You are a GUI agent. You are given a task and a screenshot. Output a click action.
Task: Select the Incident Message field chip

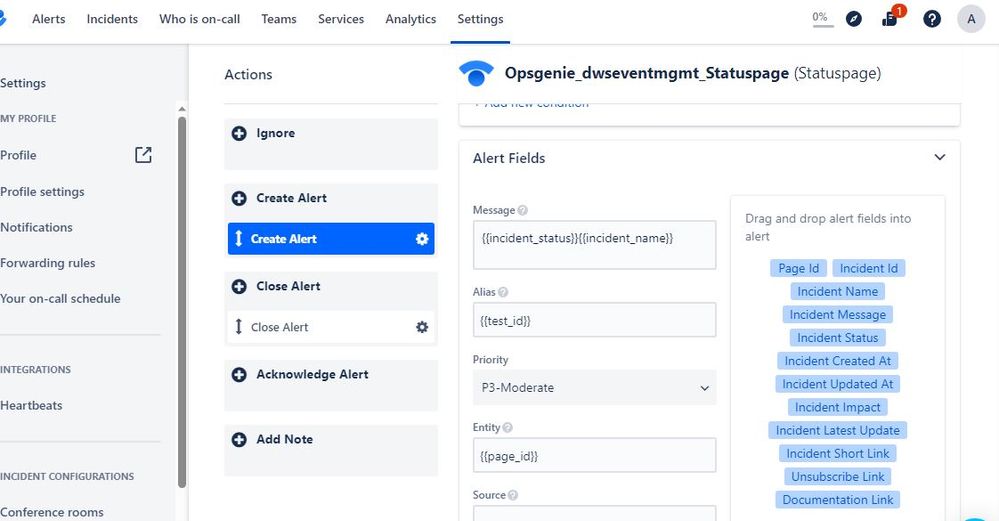837,315
